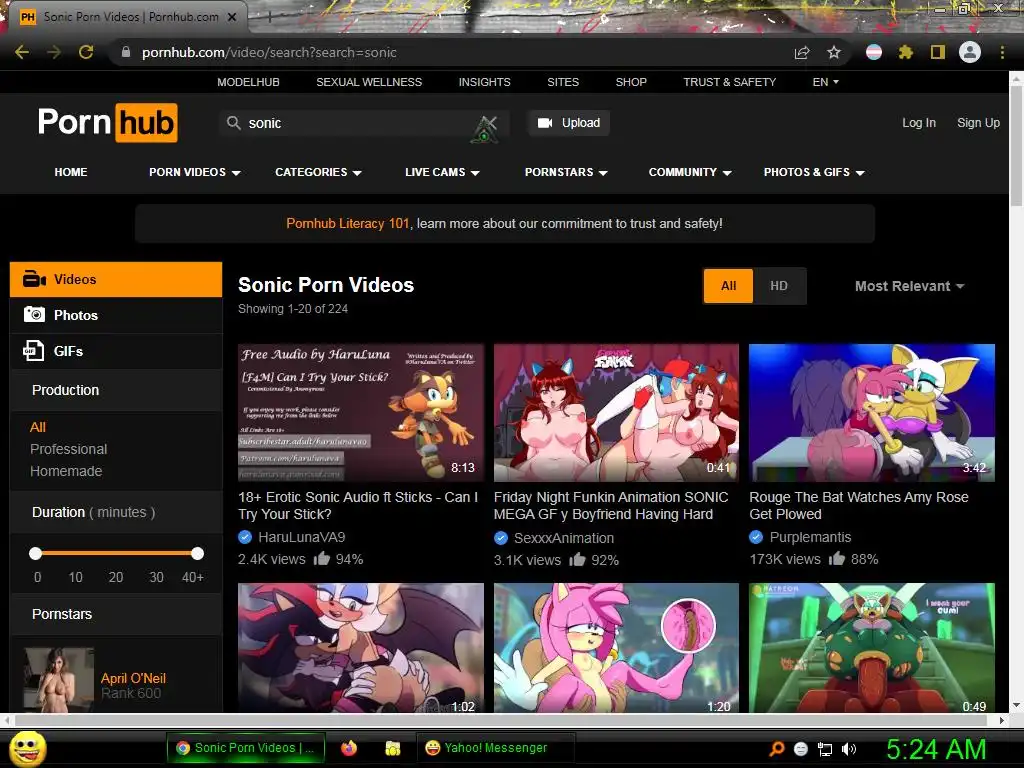The width and height of the screenshot is (1024, 768).
Task: Click the minimum duration slider handle
Action: (x=36, y=553)
